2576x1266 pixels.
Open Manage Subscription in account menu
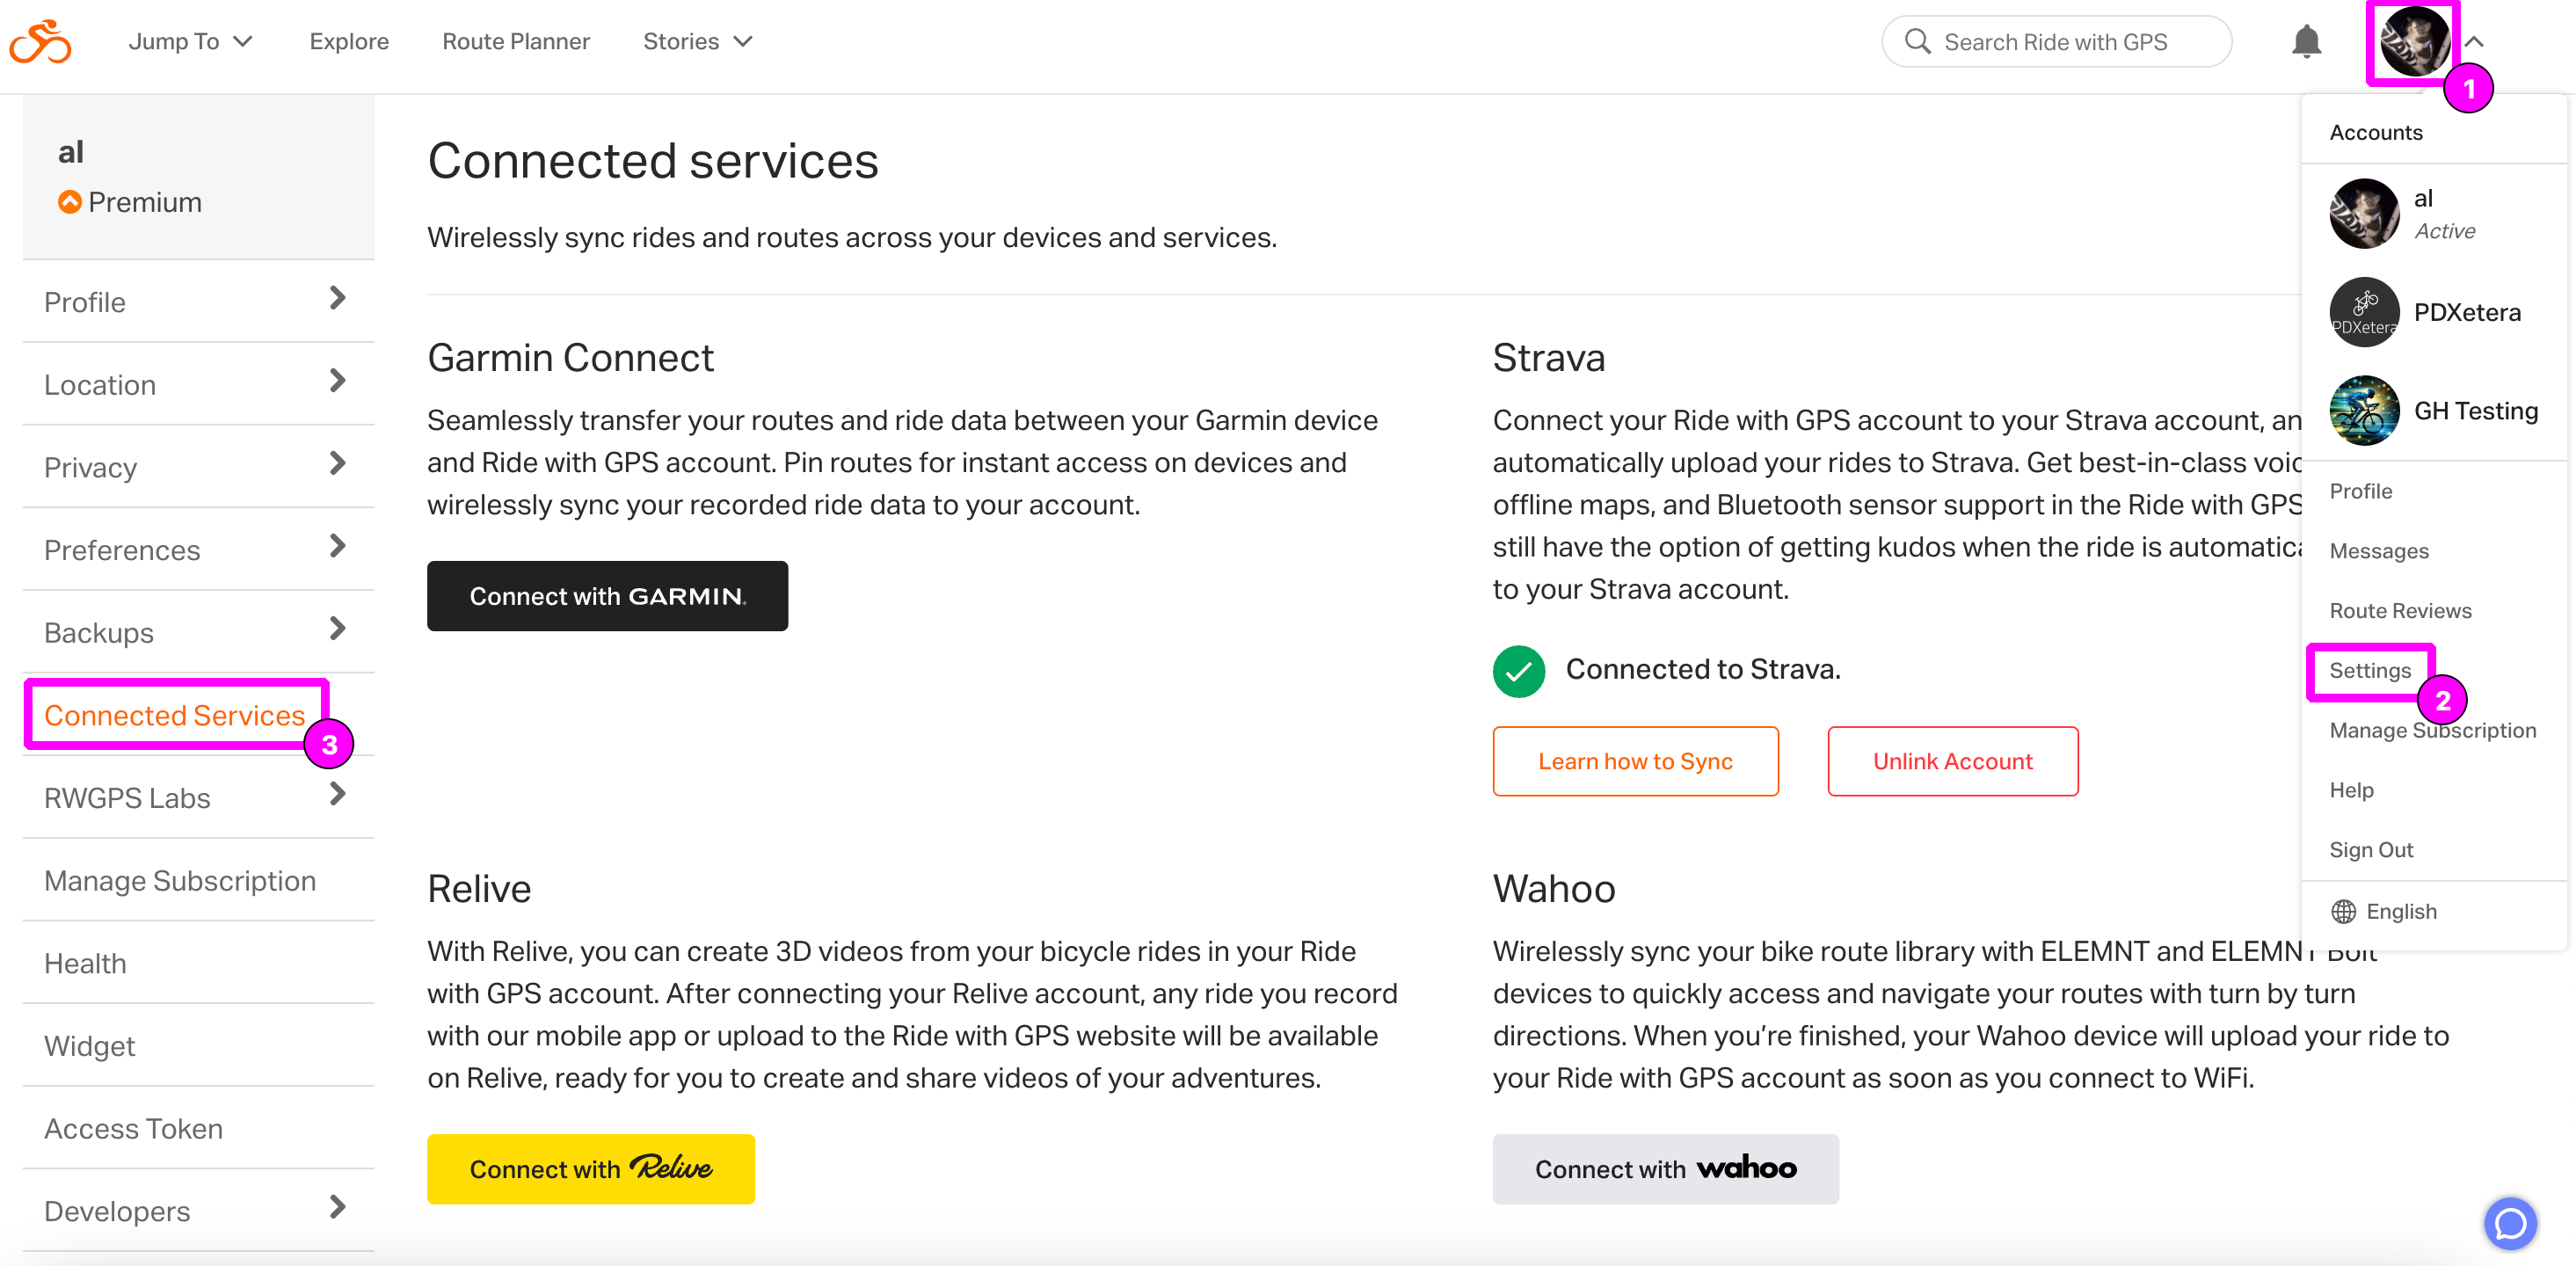(x=2432, y=730)
